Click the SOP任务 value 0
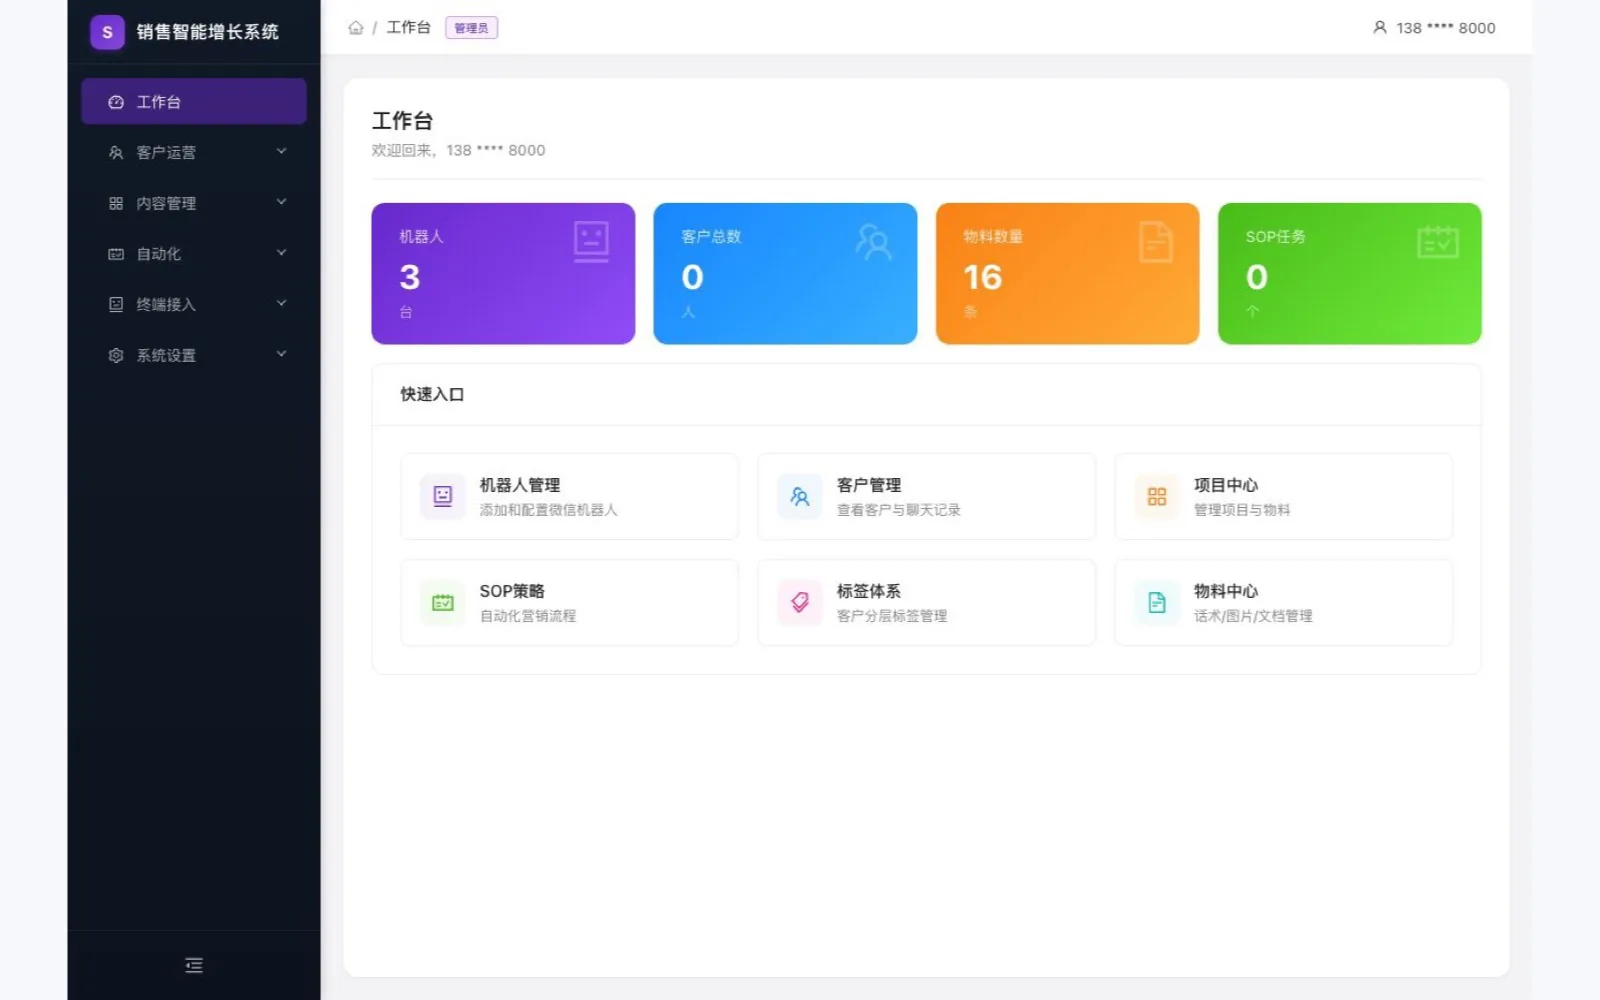Viewport: 1600px width, 1000px height. [1257, 277]
